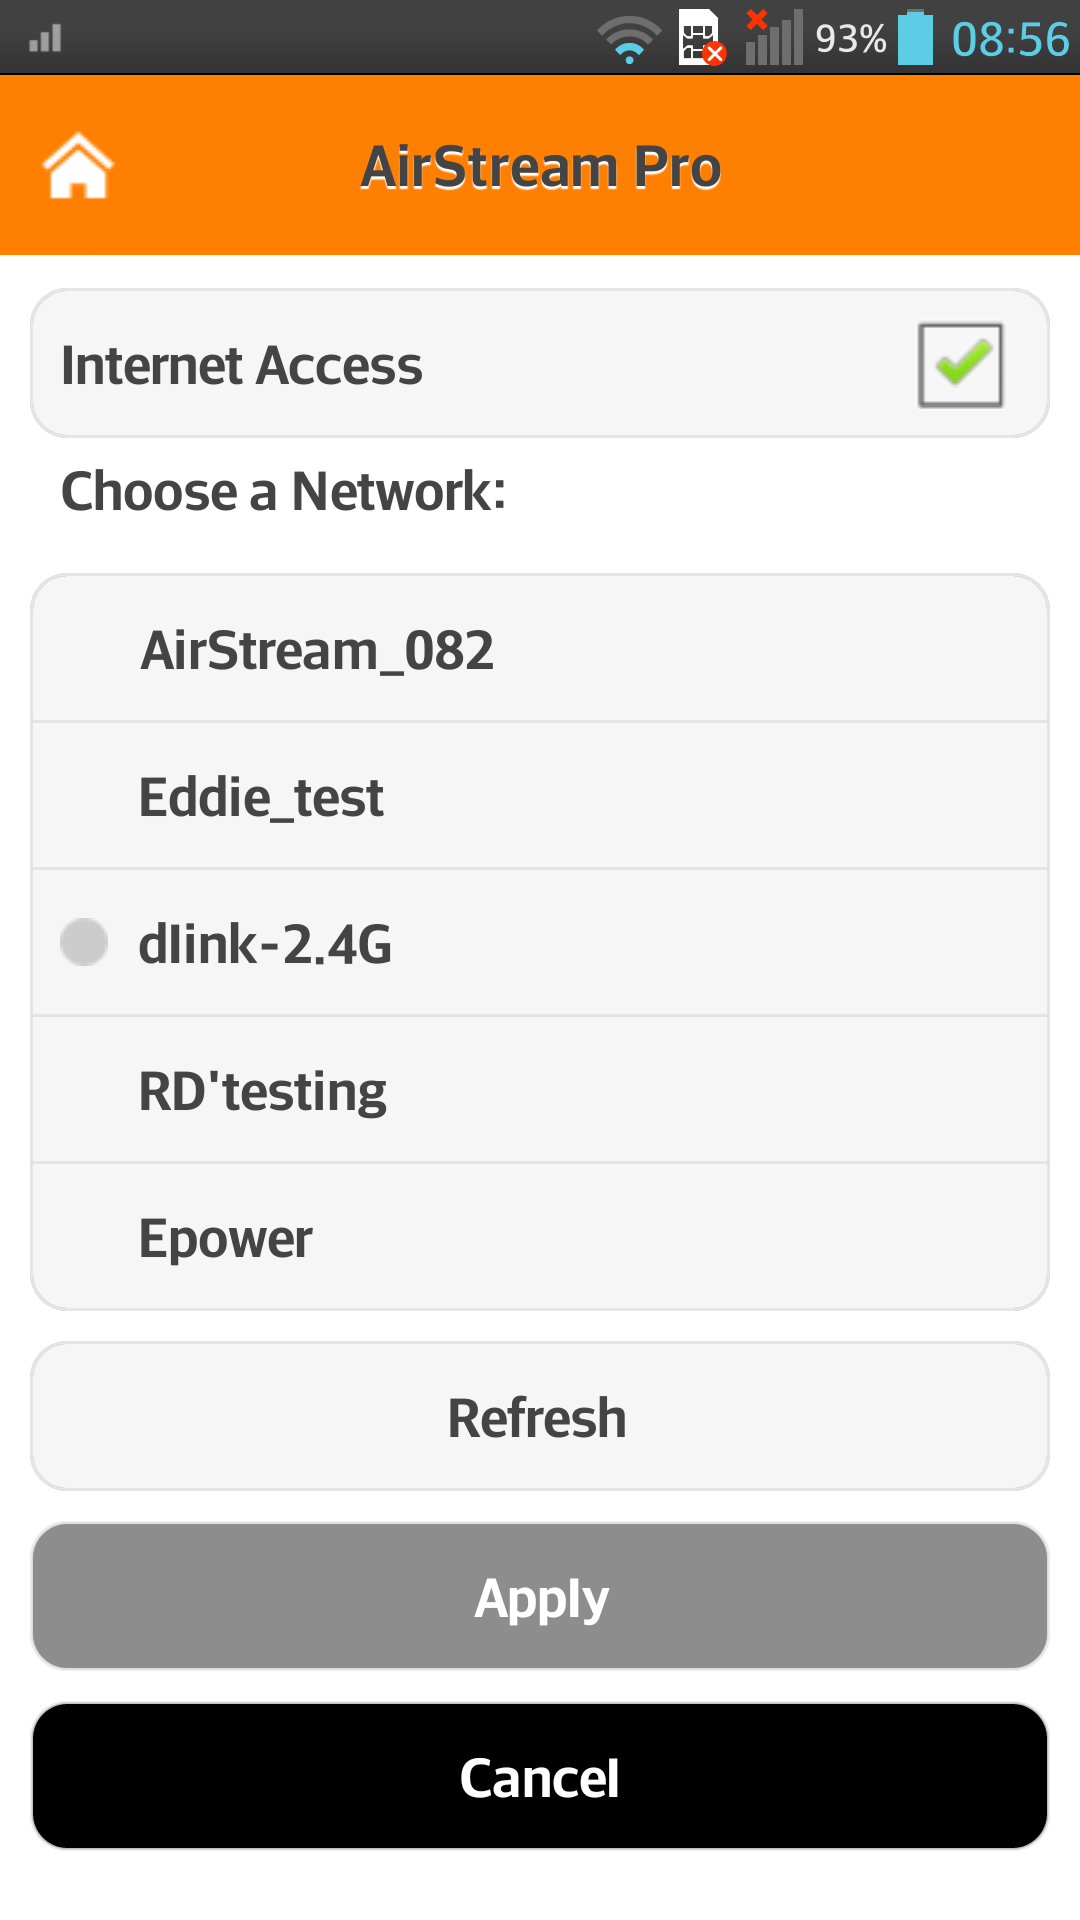
Task: Tap the home icon in header
Action: coord(78,166)
